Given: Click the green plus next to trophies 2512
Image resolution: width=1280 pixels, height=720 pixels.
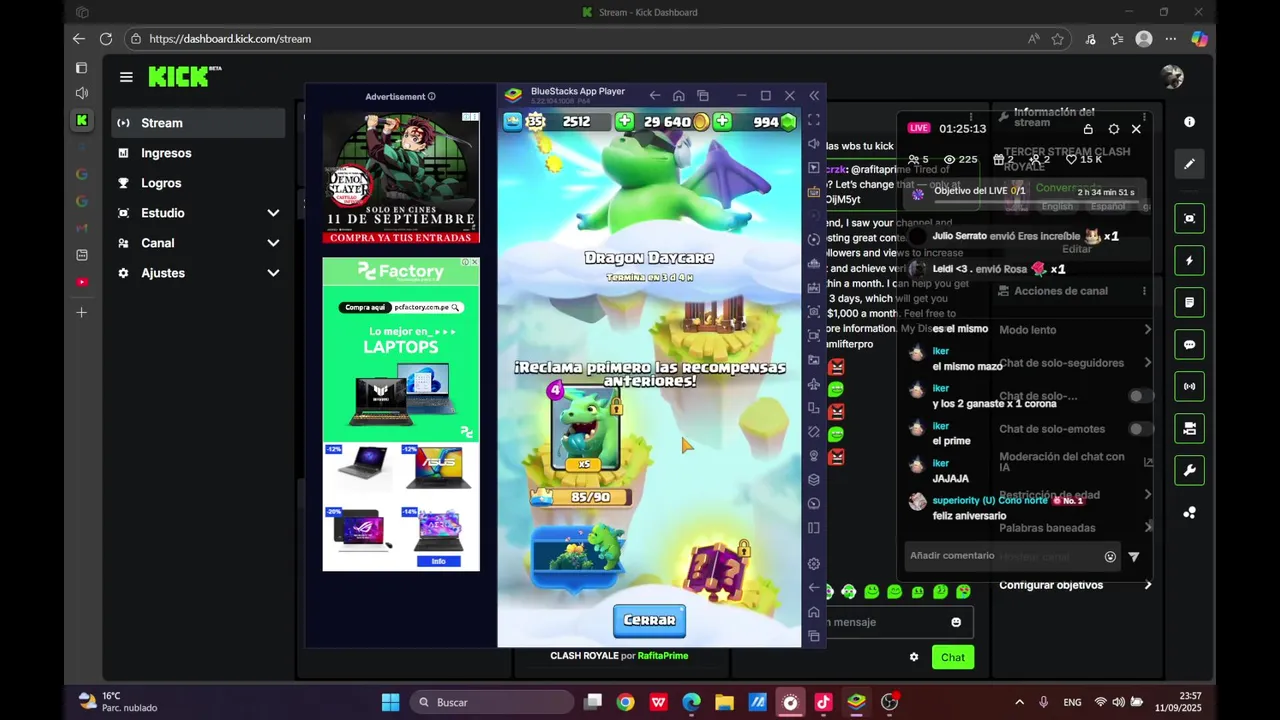Looking at the screenshot, I should tap(624, 122).
